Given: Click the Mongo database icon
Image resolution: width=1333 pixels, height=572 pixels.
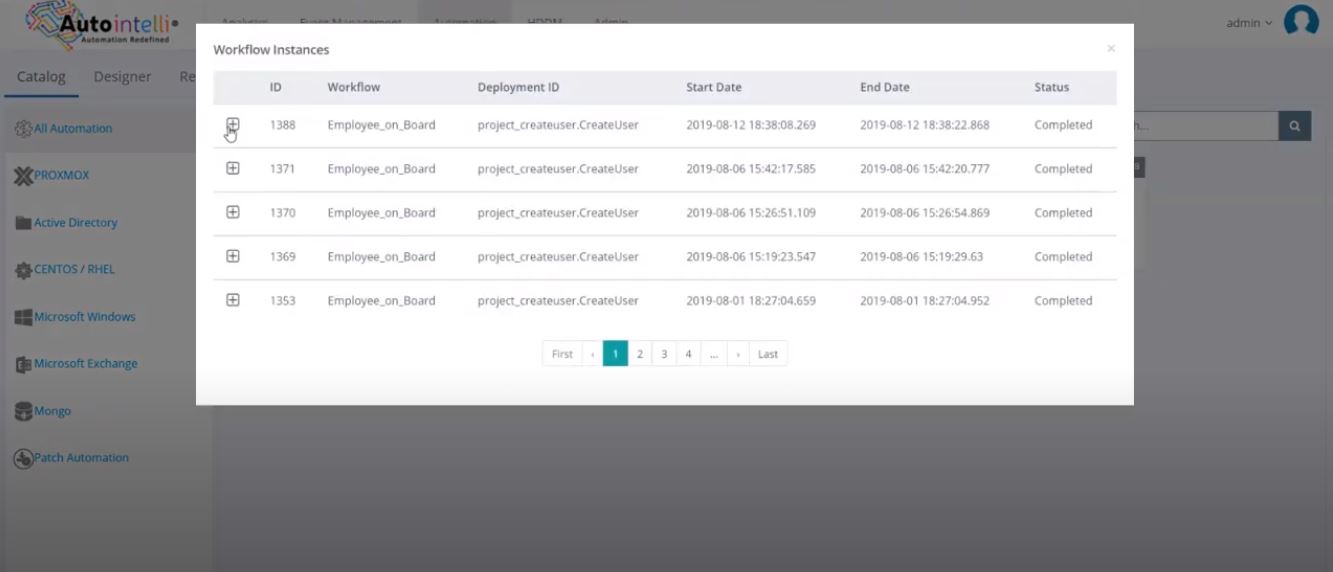Looking at the screenshot, I should click(23, 411).
